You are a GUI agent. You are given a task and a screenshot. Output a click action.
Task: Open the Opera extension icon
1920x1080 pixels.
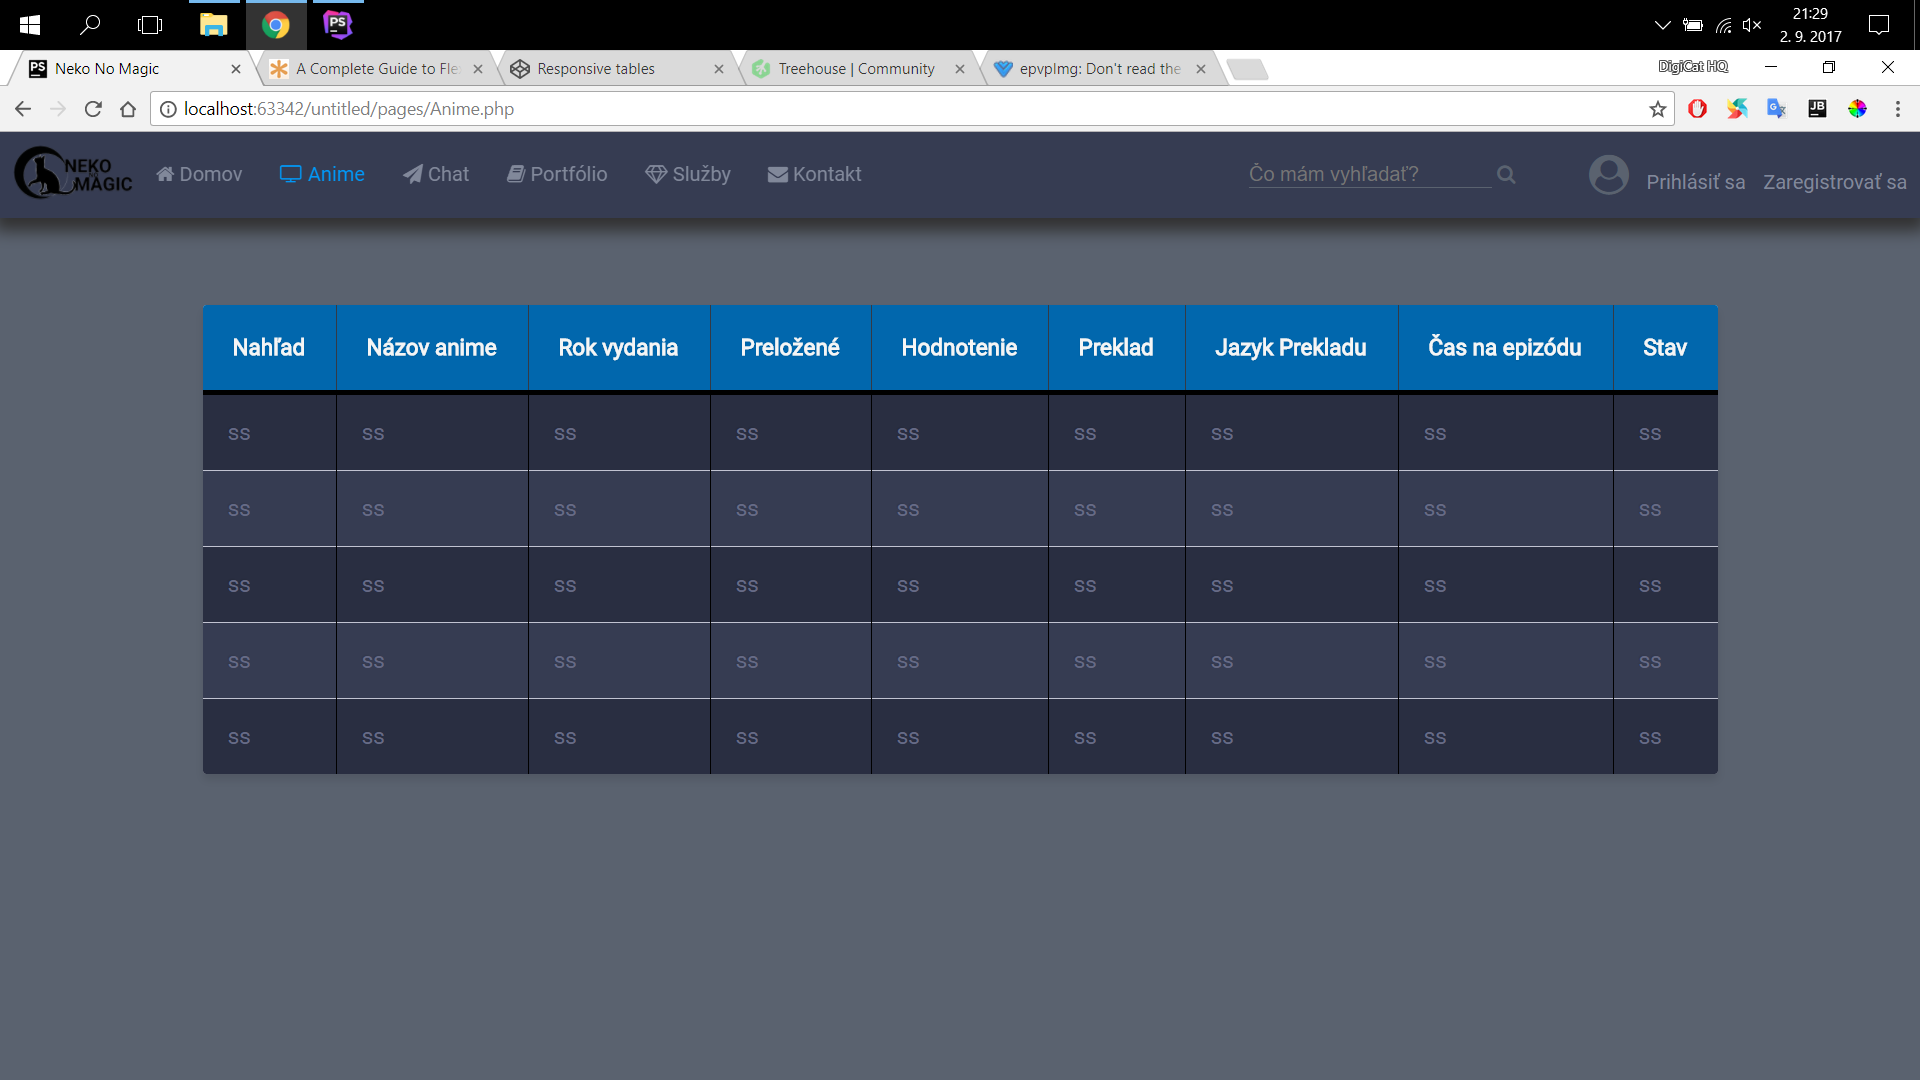point(1697,109)
